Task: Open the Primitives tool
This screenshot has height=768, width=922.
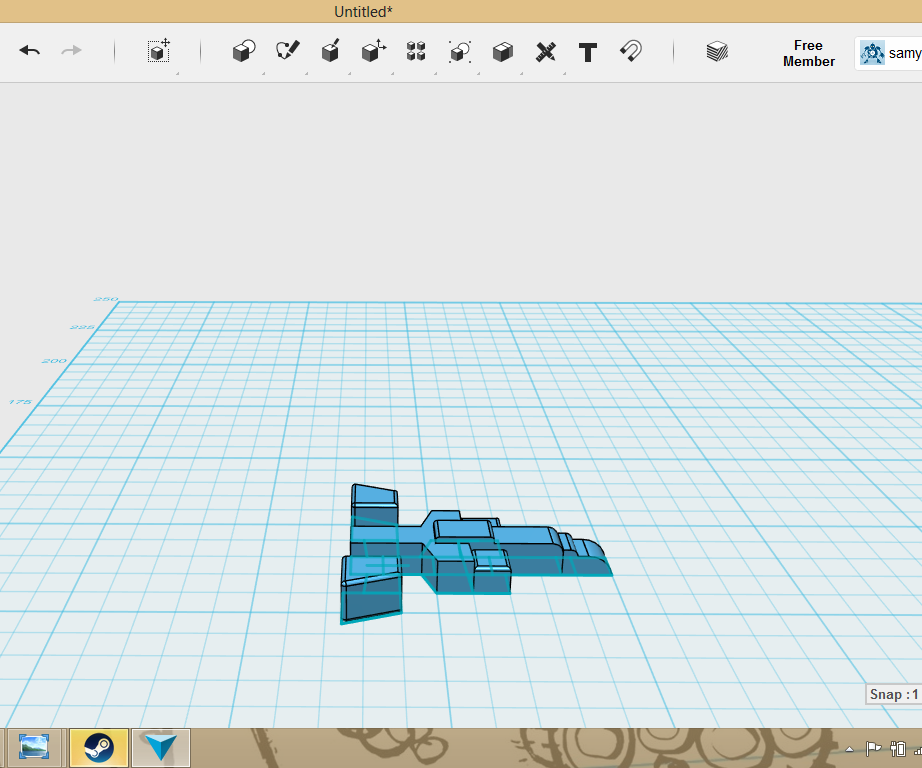Action: (243, 51)
